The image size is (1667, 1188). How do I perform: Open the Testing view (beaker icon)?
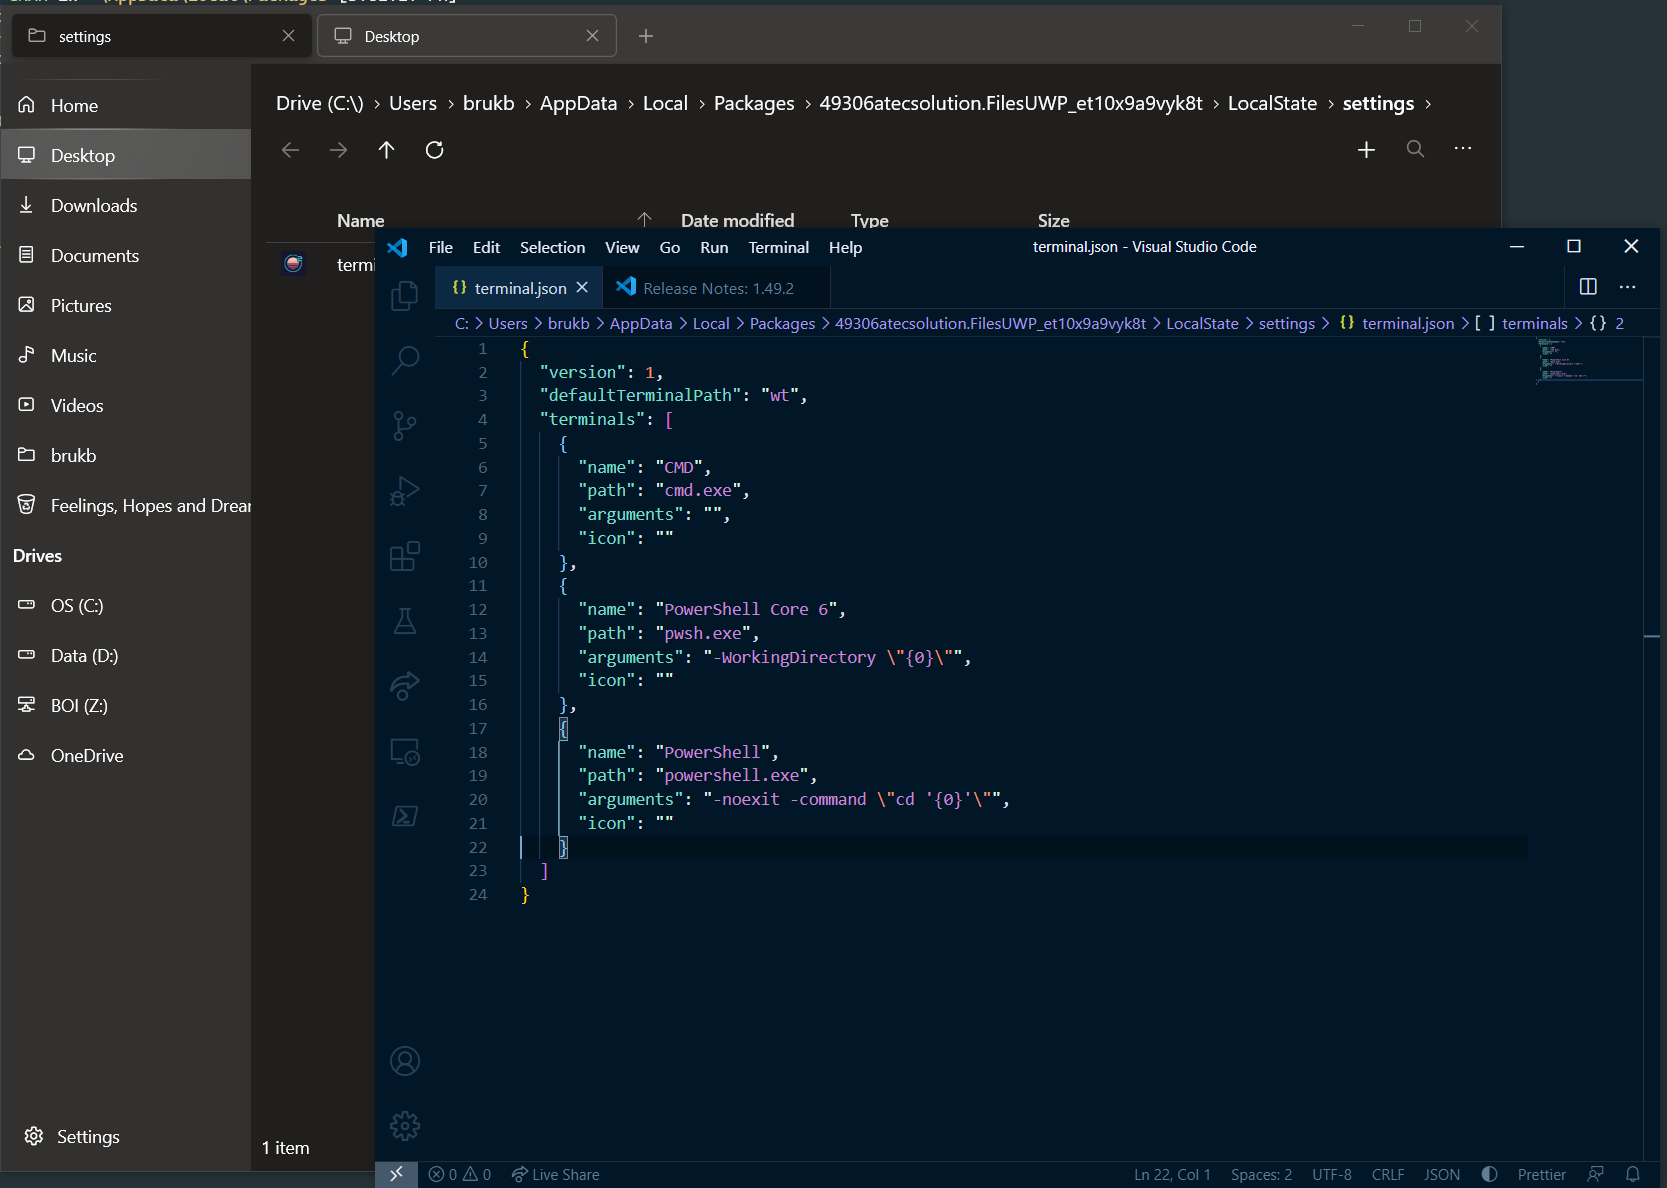(404, 621)
